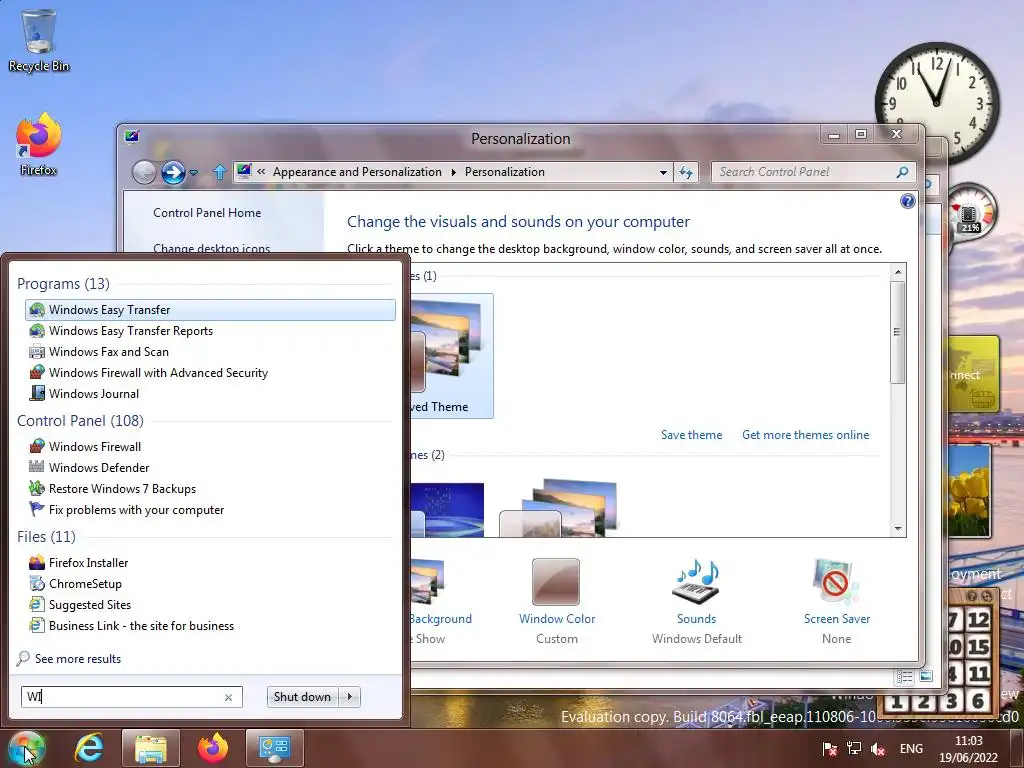
Task: Open address bar history dropdown
Action: 663,172
